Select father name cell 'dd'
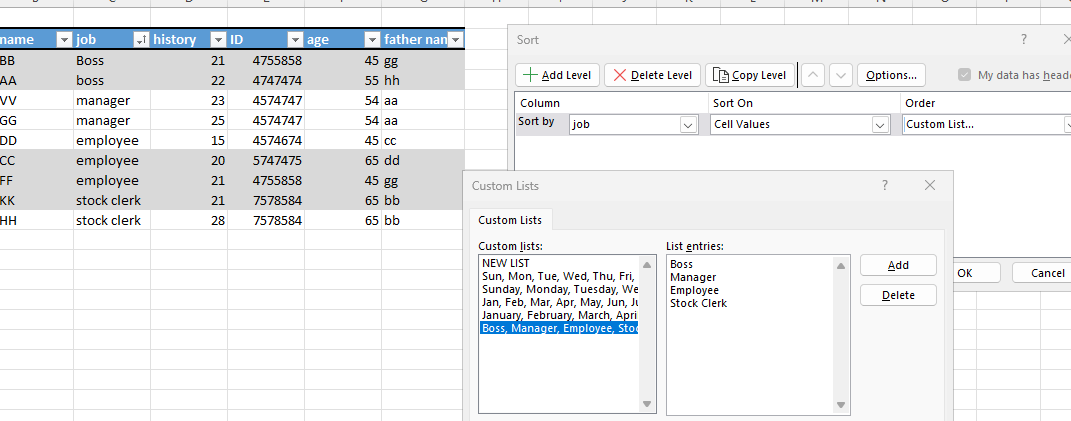 [x=423, y=161]
